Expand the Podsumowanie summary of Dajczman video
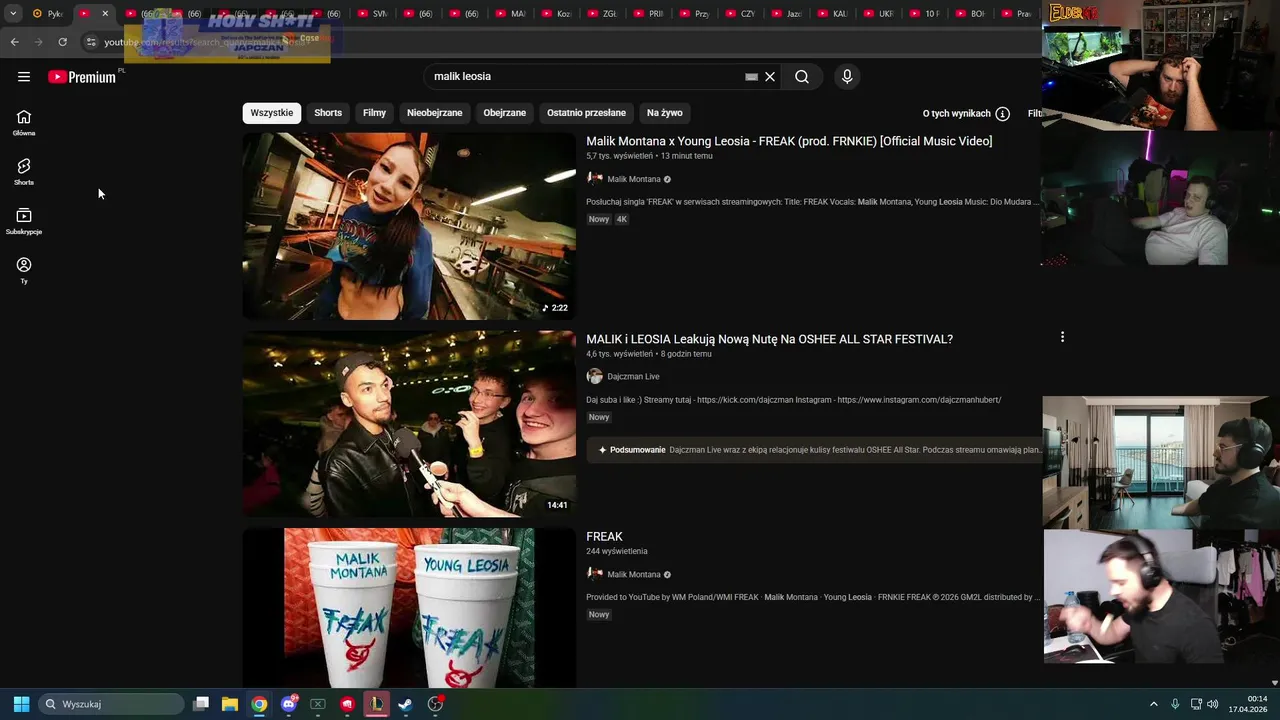 813,450
